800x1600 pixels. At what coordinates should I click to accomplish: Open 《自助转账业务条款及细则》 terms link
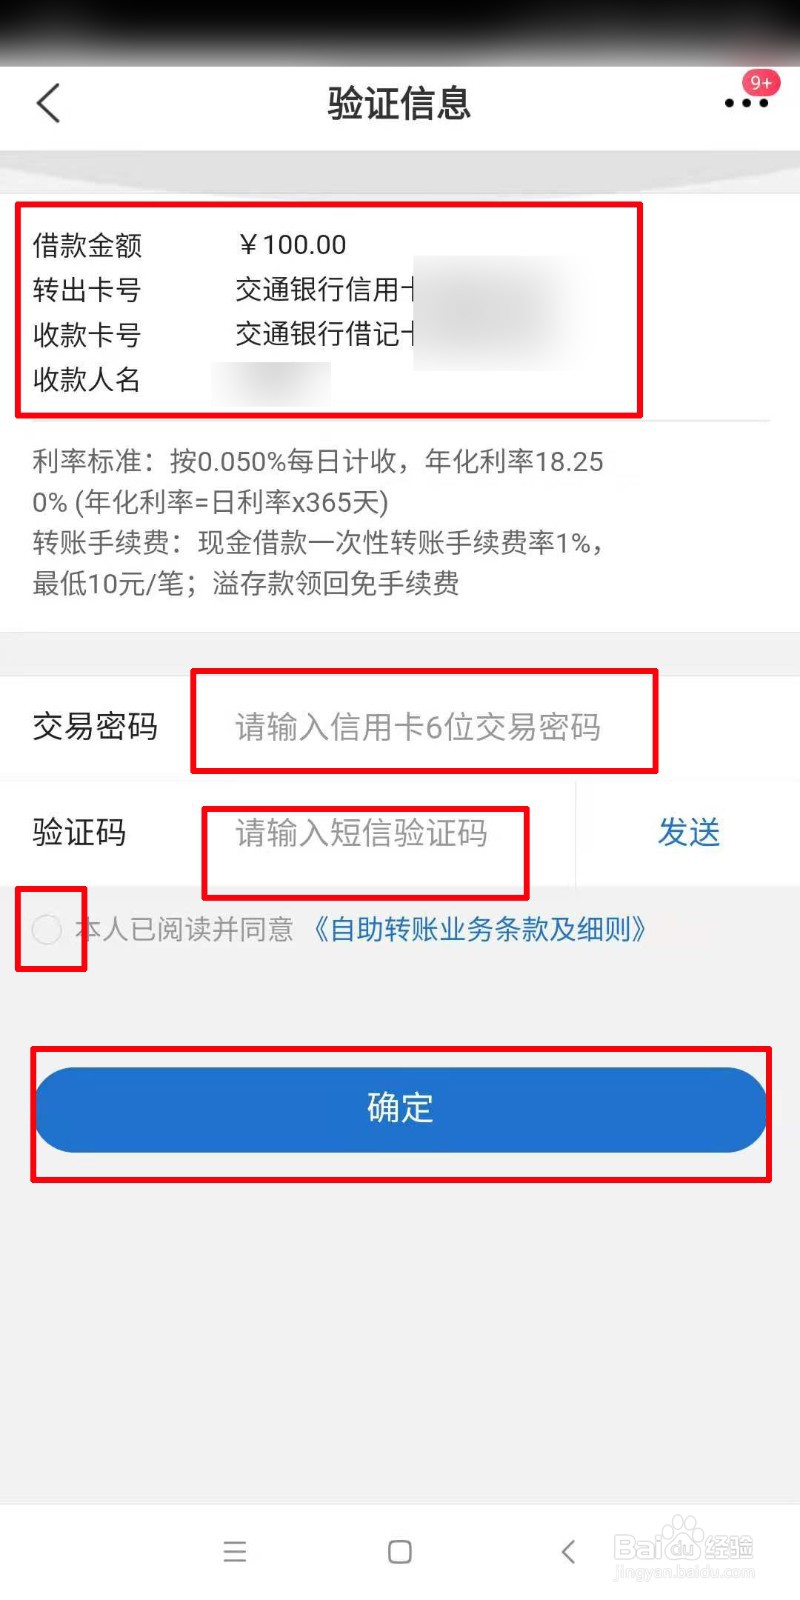pyautogui.click(x=479, y=929)
